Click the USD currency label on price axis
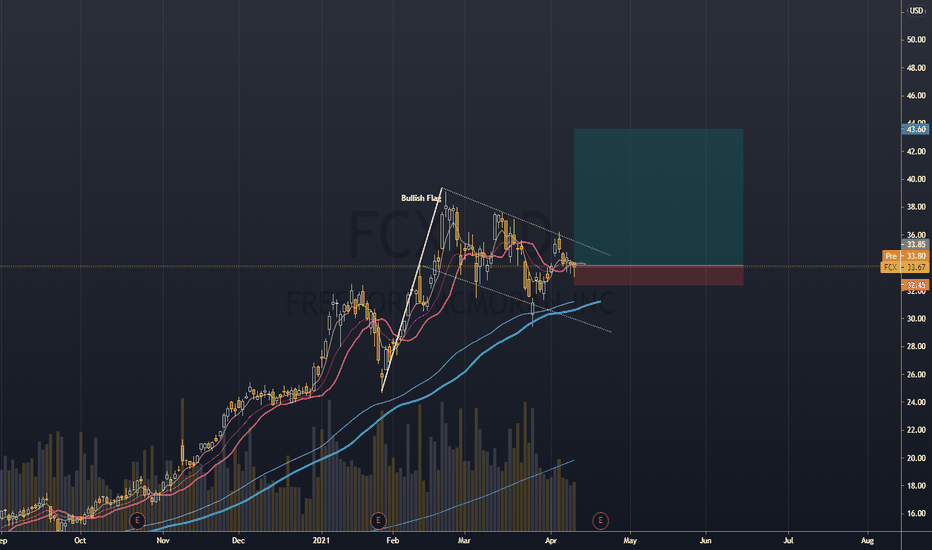Image resolution: width=932 pixels, height=550 pixels. [916, 11]
